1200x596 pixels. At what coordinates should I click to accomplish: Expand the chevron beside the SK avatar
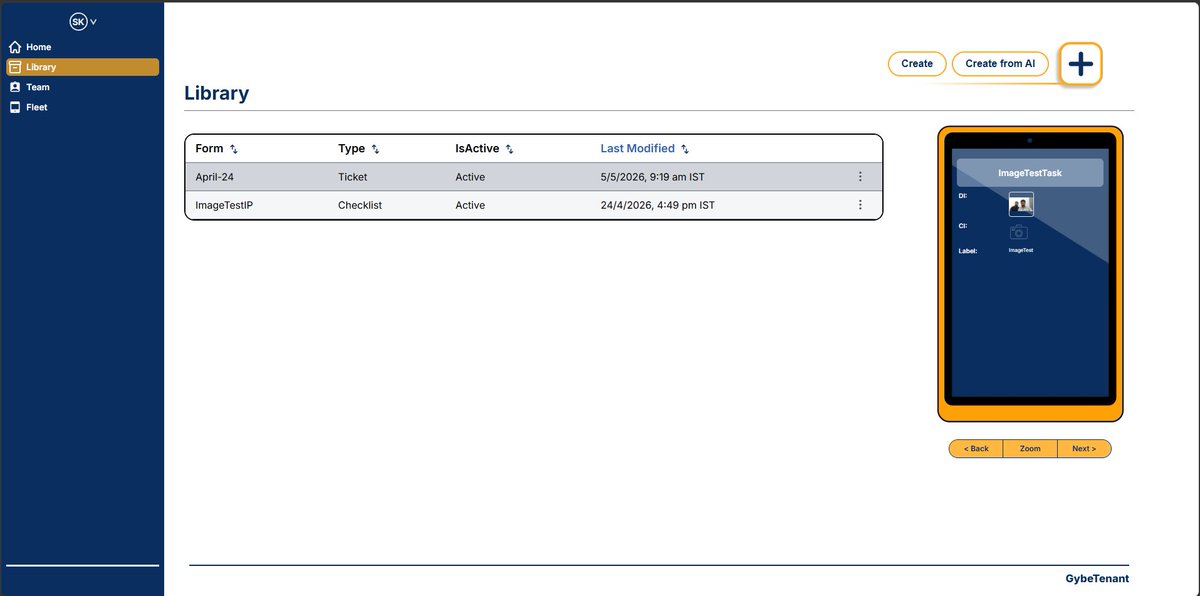click(94, 22)
